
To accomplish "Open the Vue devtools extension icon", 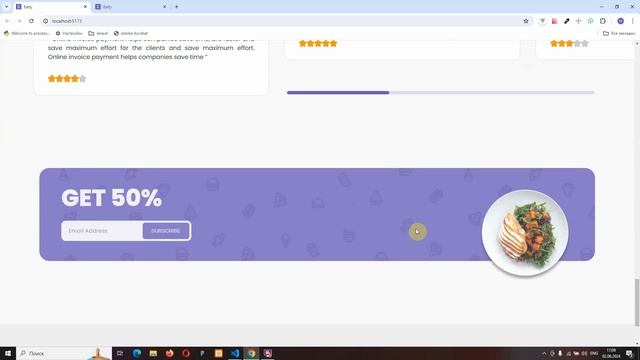I will pos(542,21).
